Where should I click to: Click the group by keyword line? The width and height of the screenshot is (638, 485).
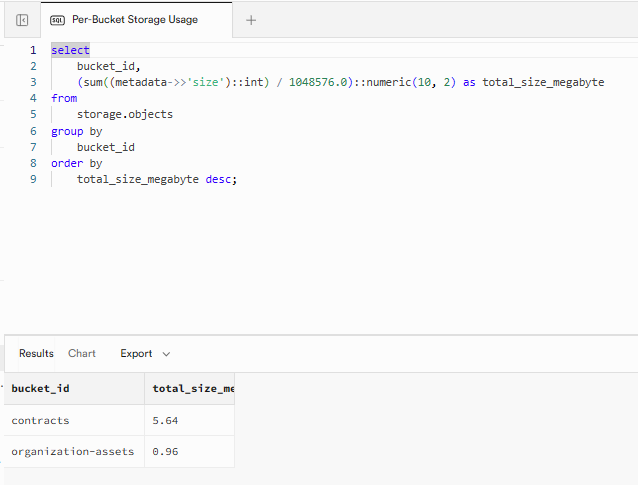(x=76, y=131)
